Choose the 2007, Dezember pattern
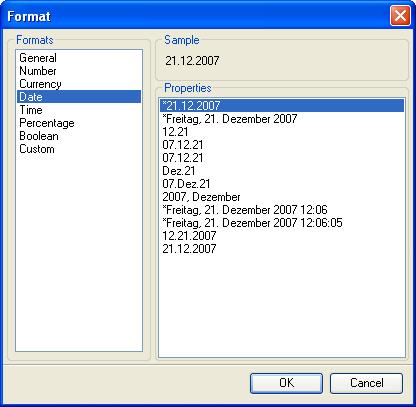 [x=201, y=197]
